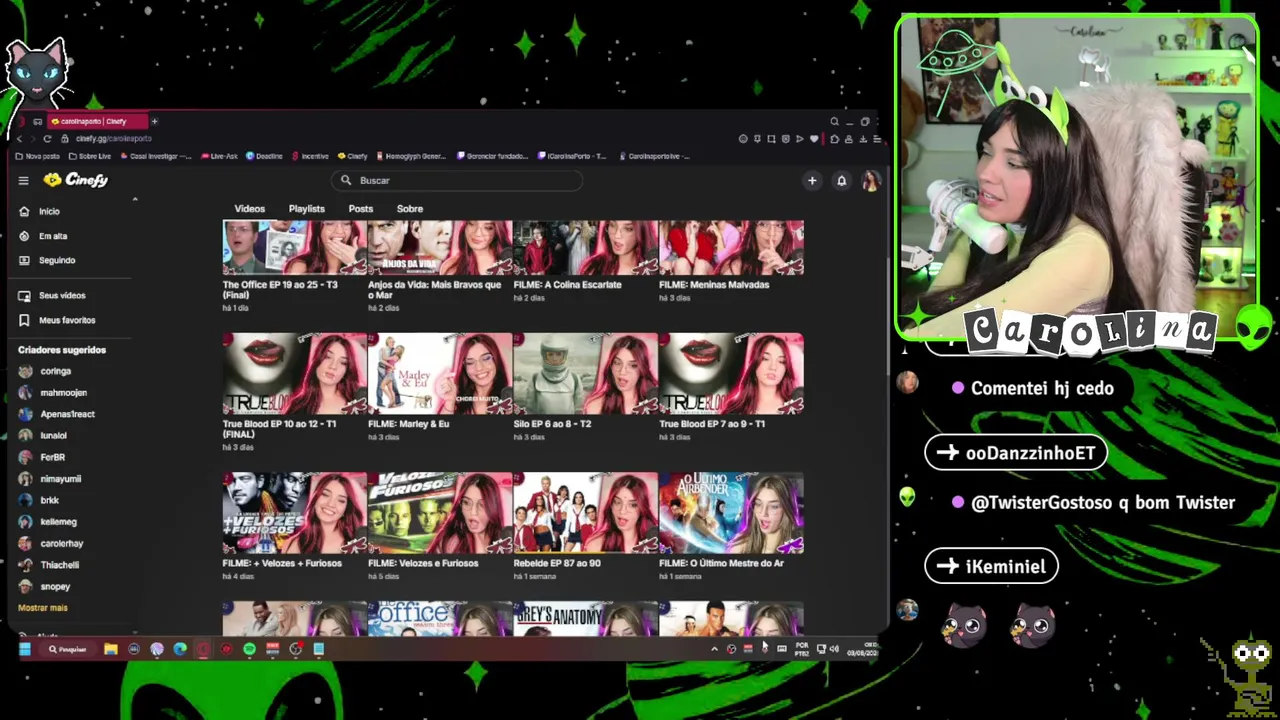Viewport: 1280px width, 720px height.
Task: Click the Cinefy logo
Action: (76, 180)
